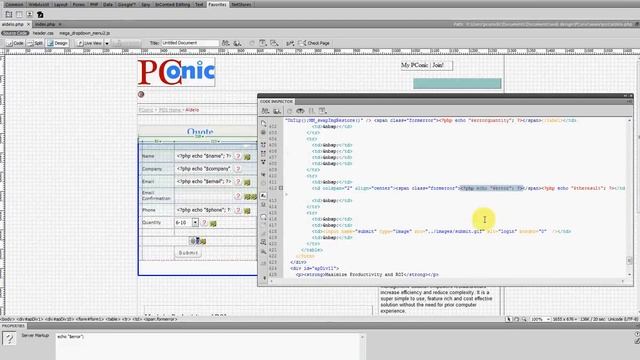
Task: Refresh Code Inspector view
Action: click(x=289, y=111)
